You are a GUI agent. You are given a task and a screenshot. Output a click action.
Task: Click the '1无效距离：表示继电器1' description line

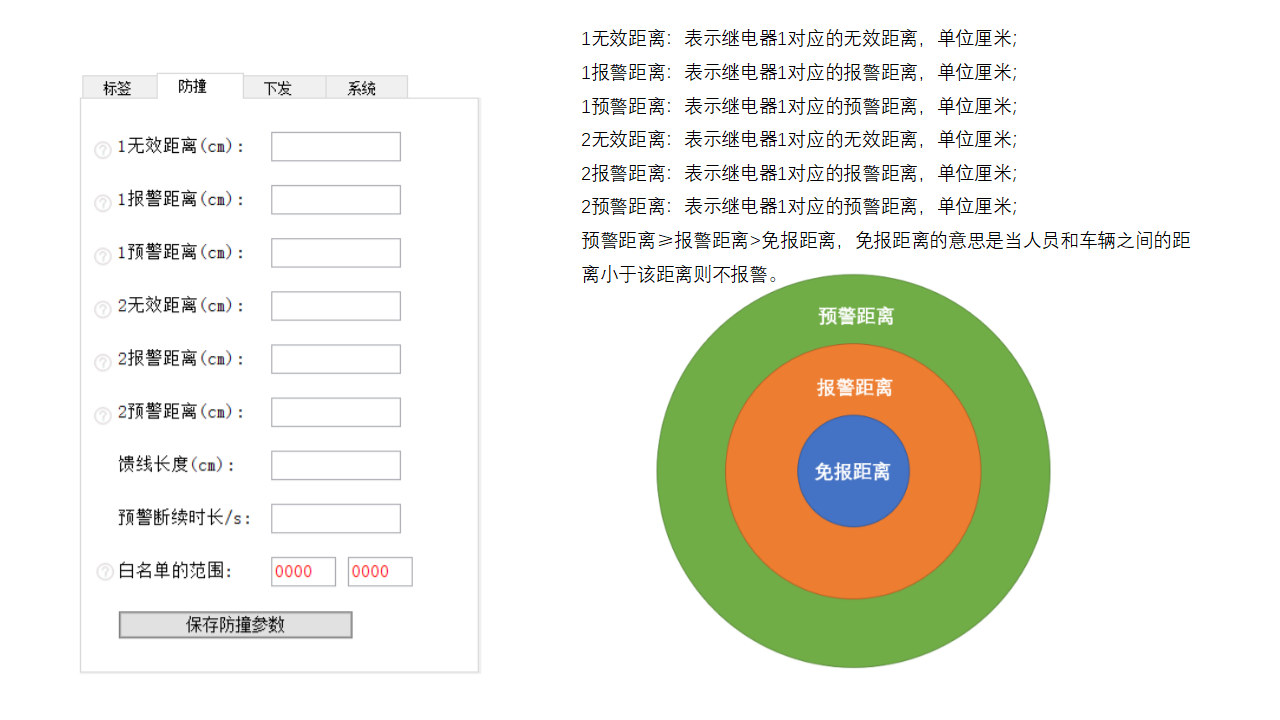[799, 39]
